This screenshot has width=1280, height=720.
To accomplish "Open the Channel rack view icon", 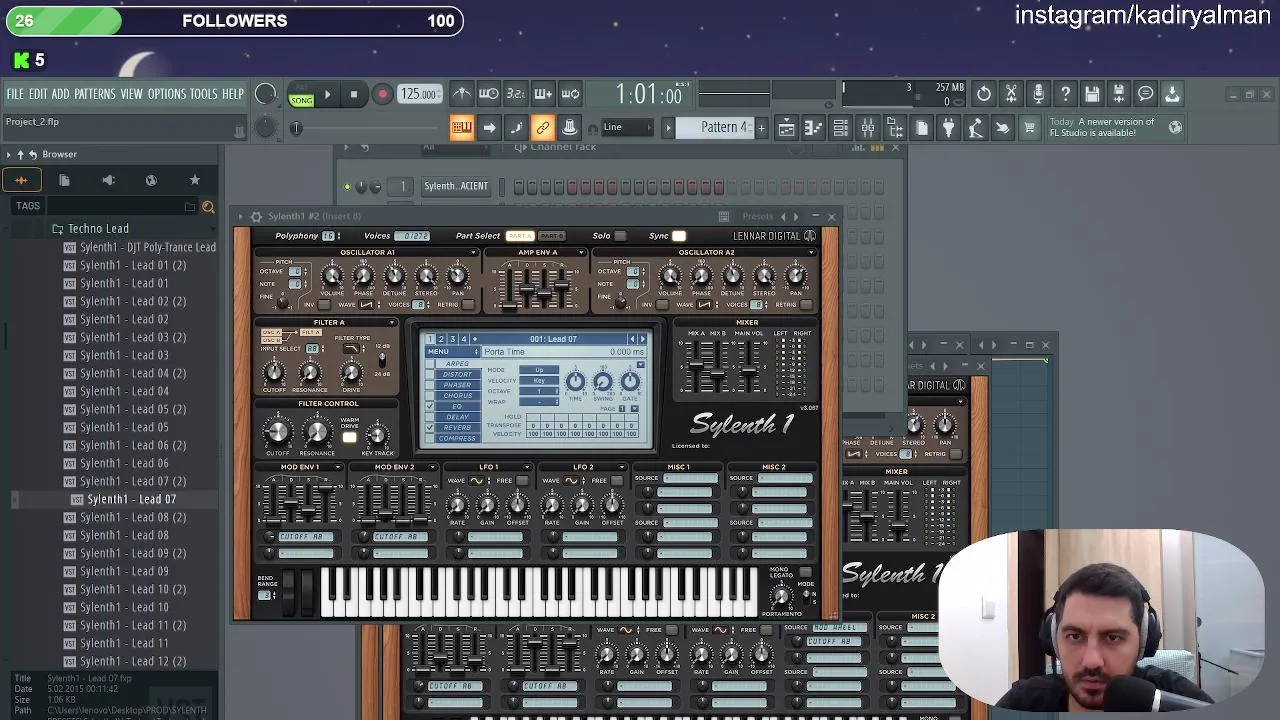I will point(840,127).
